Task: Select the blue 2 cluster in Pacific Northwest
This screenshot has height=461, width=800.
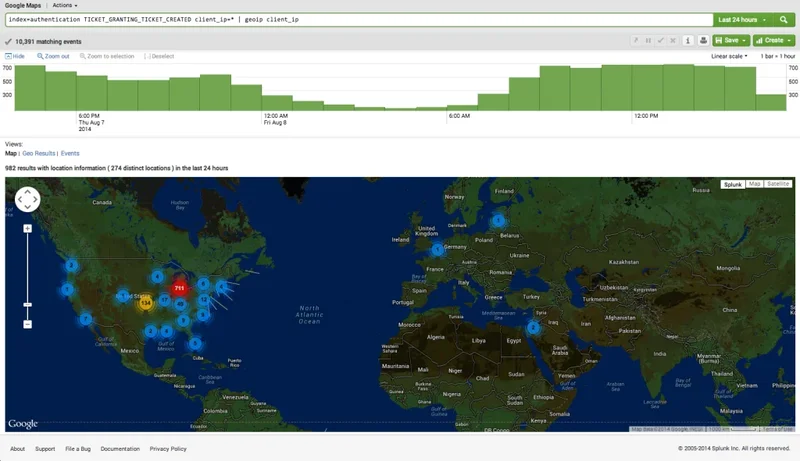Action: click(x=71, y=265)
